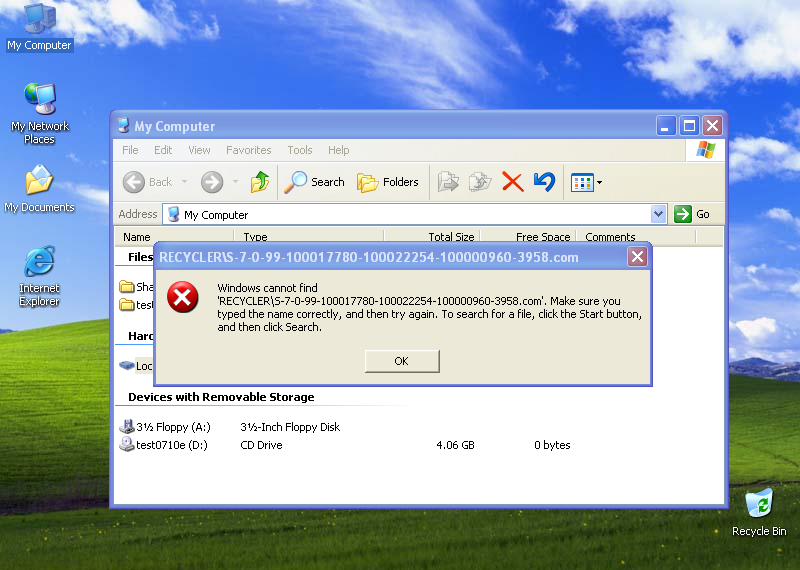Viewport: 800px width, 570px height.
Task: Sort by Free Space column header
Action: pyautogui.click(x=528, y=237)
